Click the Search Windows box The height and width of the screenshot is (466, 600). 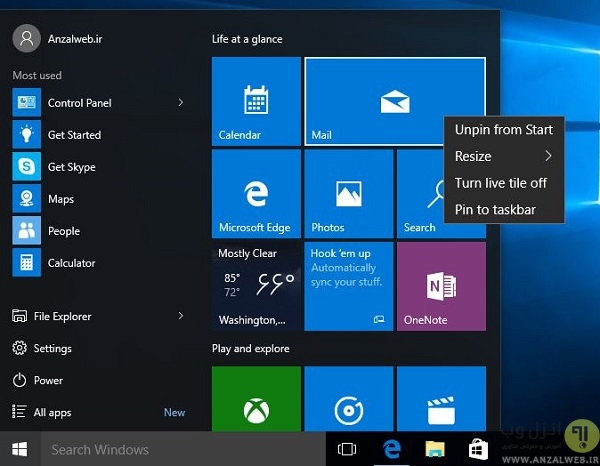[180, 449]
